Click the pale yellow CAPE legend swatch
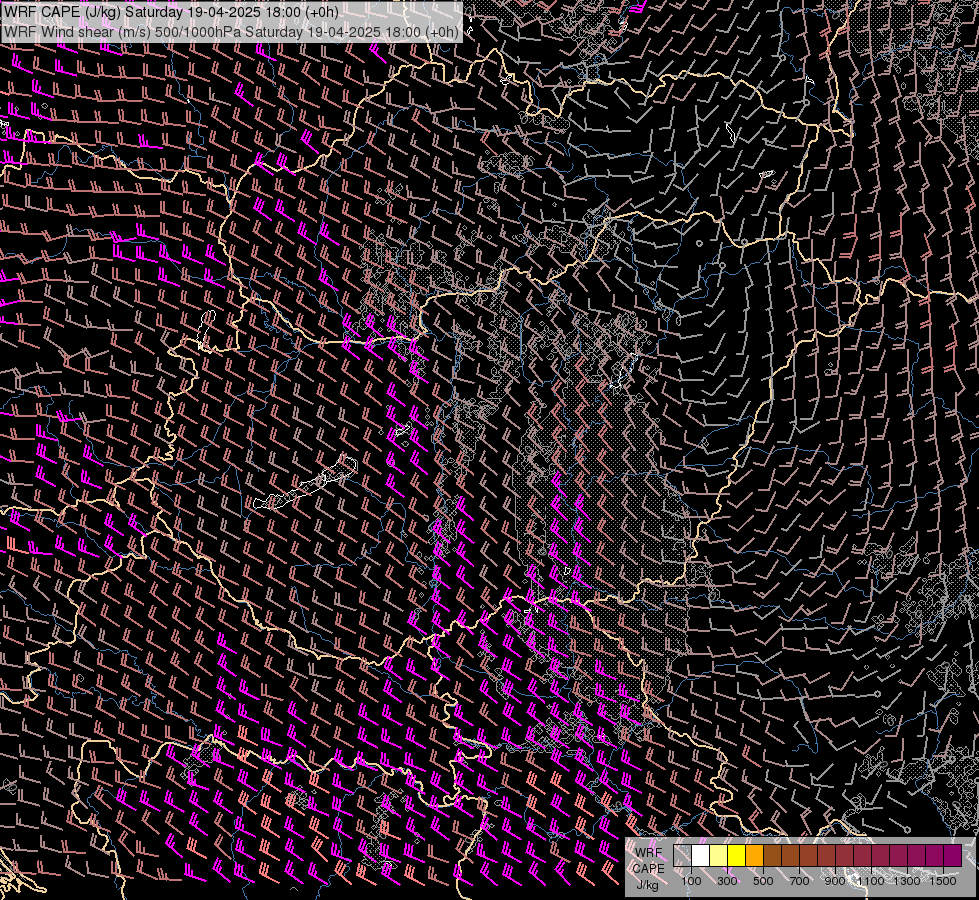 (719, 856)
